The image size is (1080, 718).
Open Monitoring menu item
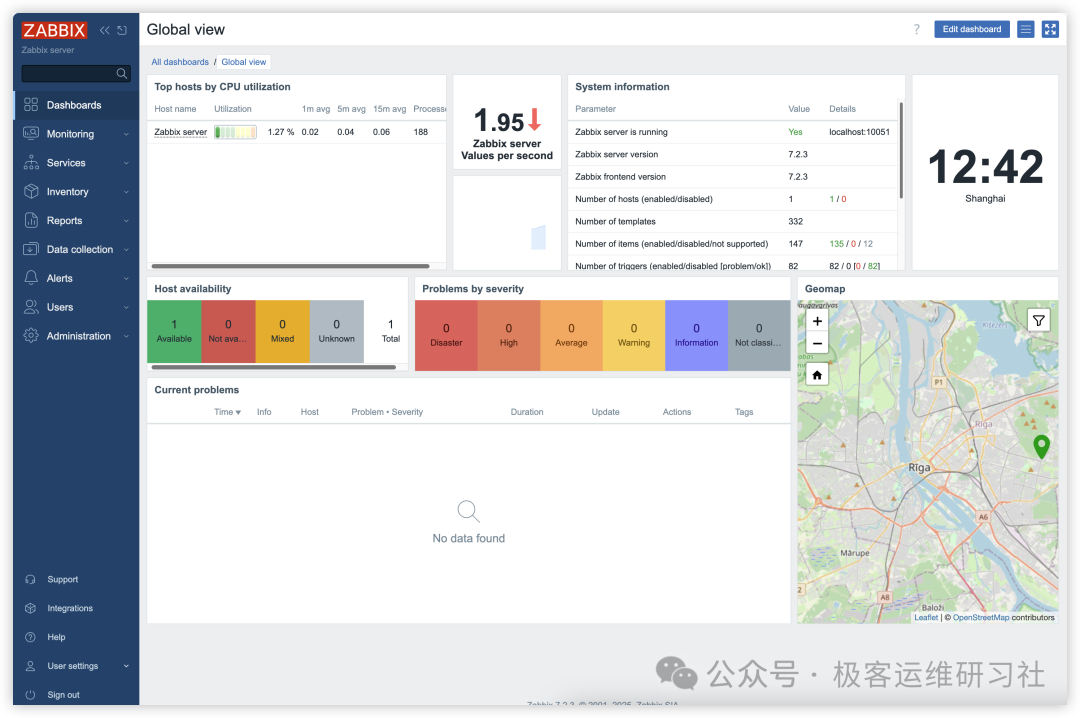(x=76, y=134)
